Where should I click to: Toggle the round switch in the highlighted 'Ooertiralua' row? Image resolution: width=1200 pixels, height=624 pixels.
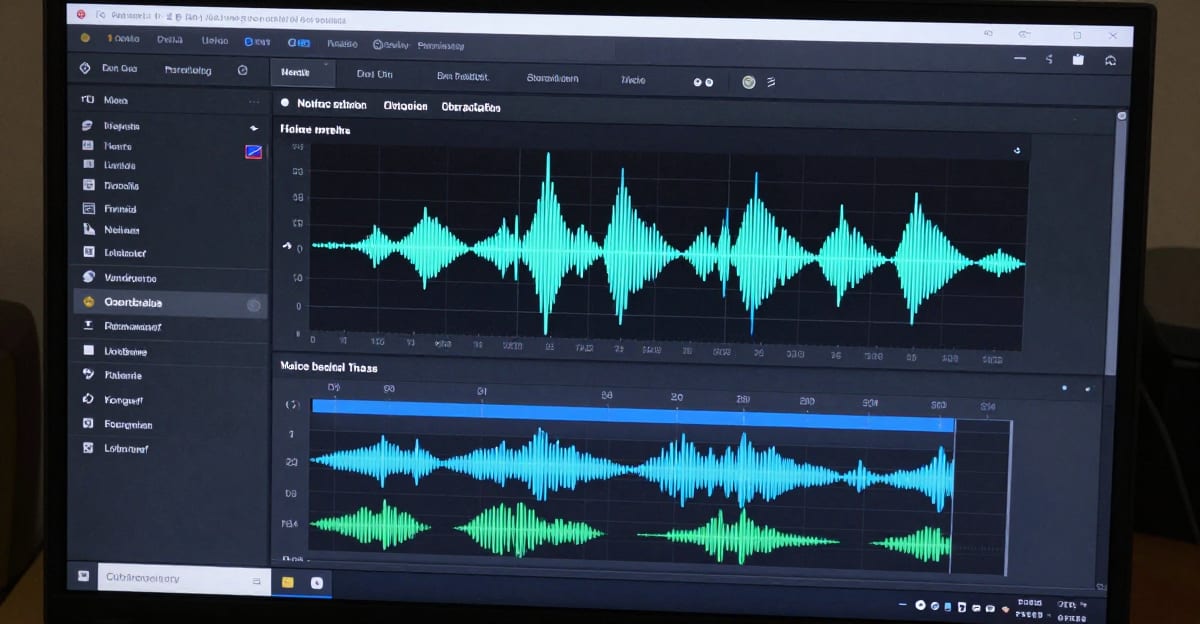pyautogui.click(x=253, y=305)
